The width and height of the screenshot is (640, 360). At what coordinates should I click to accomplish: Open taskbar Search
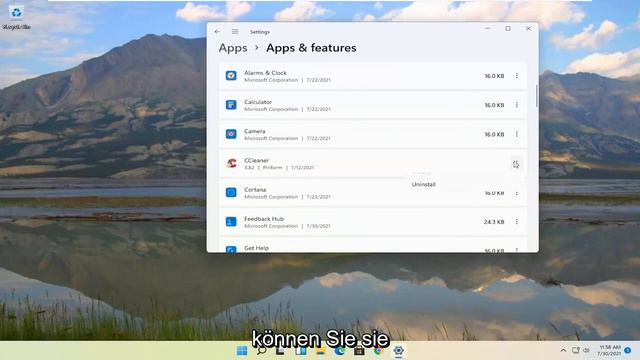[x=261, y=351]
